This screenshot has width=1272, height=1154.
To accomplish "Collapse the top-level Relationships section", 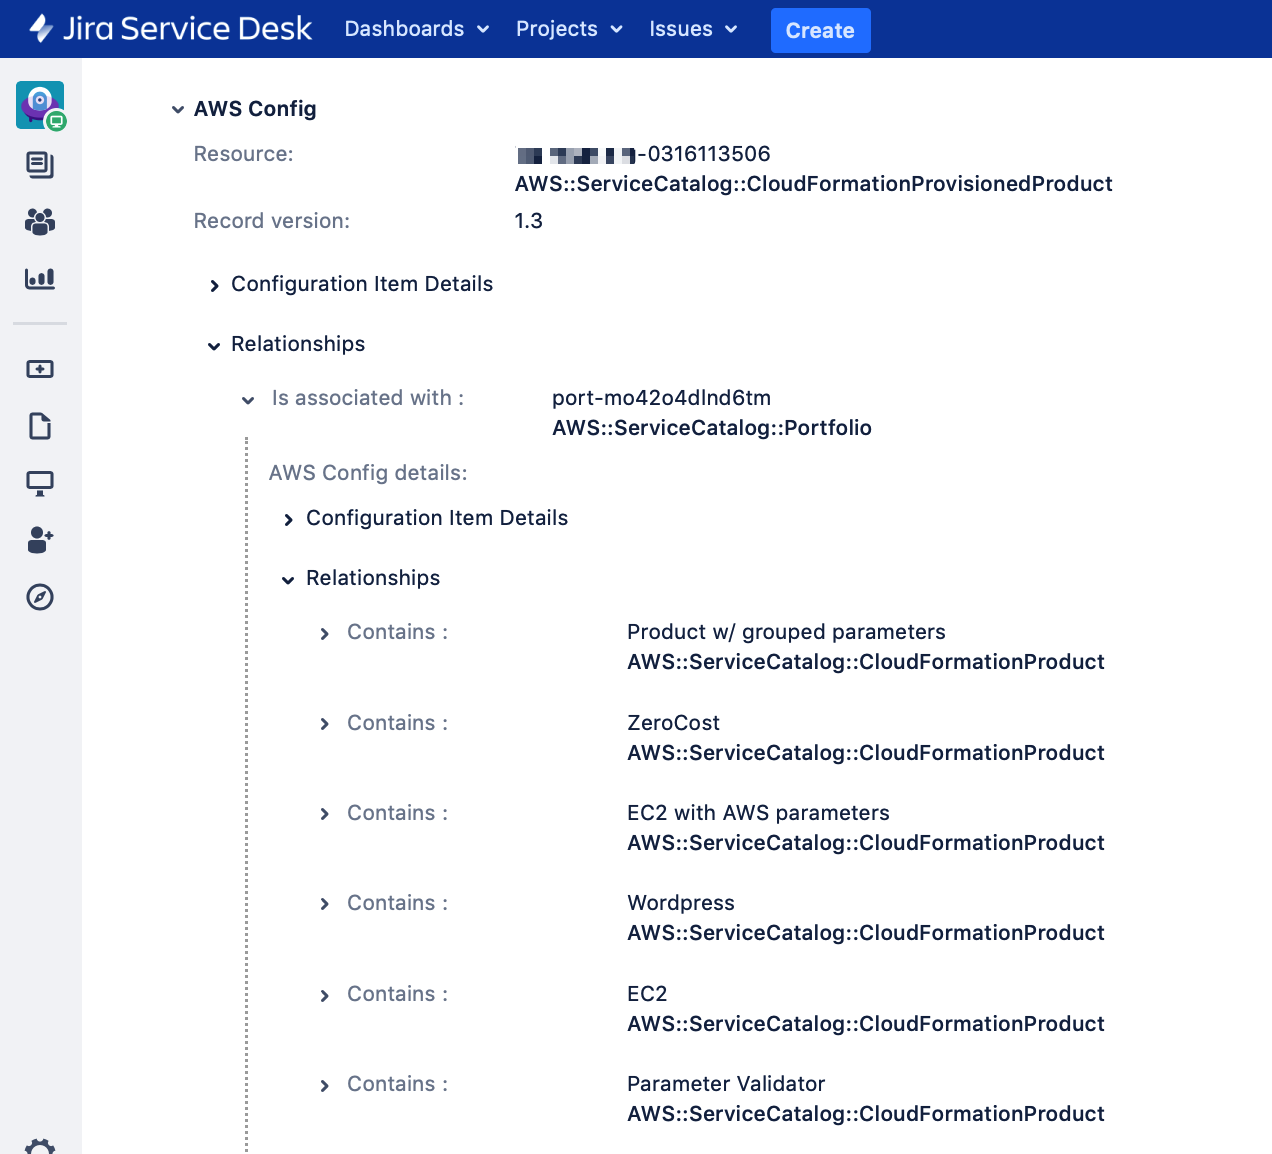I will click(x=214, y=345).
